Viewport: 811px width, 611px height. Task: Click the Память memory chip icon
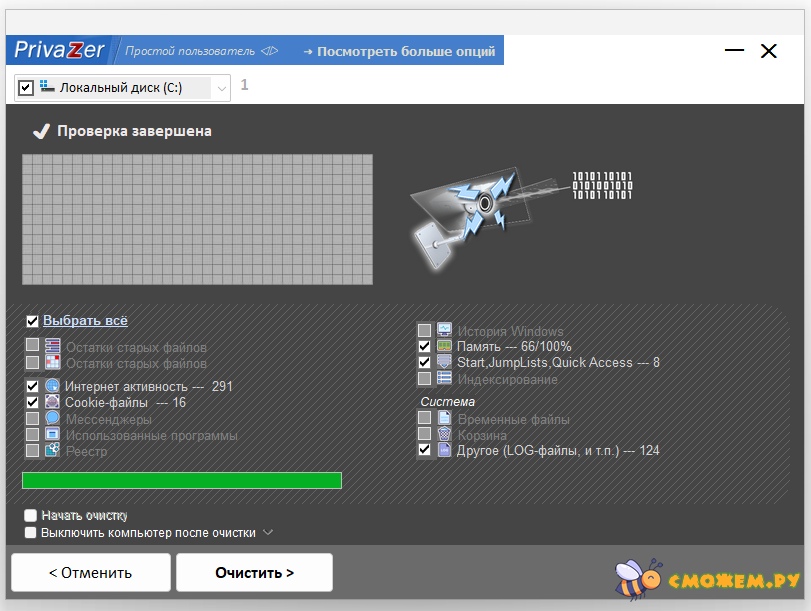coord(445,346)
